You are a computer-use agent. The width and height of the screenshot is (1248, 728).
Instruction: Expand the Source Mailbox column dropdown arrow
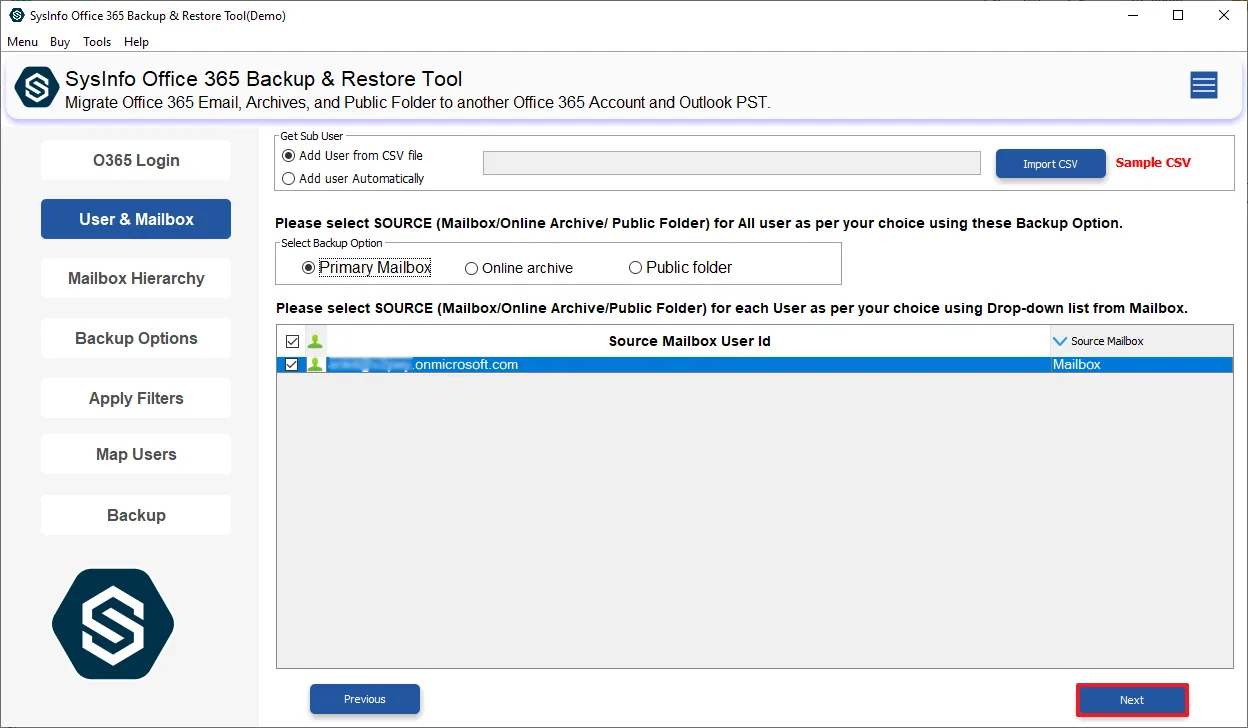click(1060, 341)
